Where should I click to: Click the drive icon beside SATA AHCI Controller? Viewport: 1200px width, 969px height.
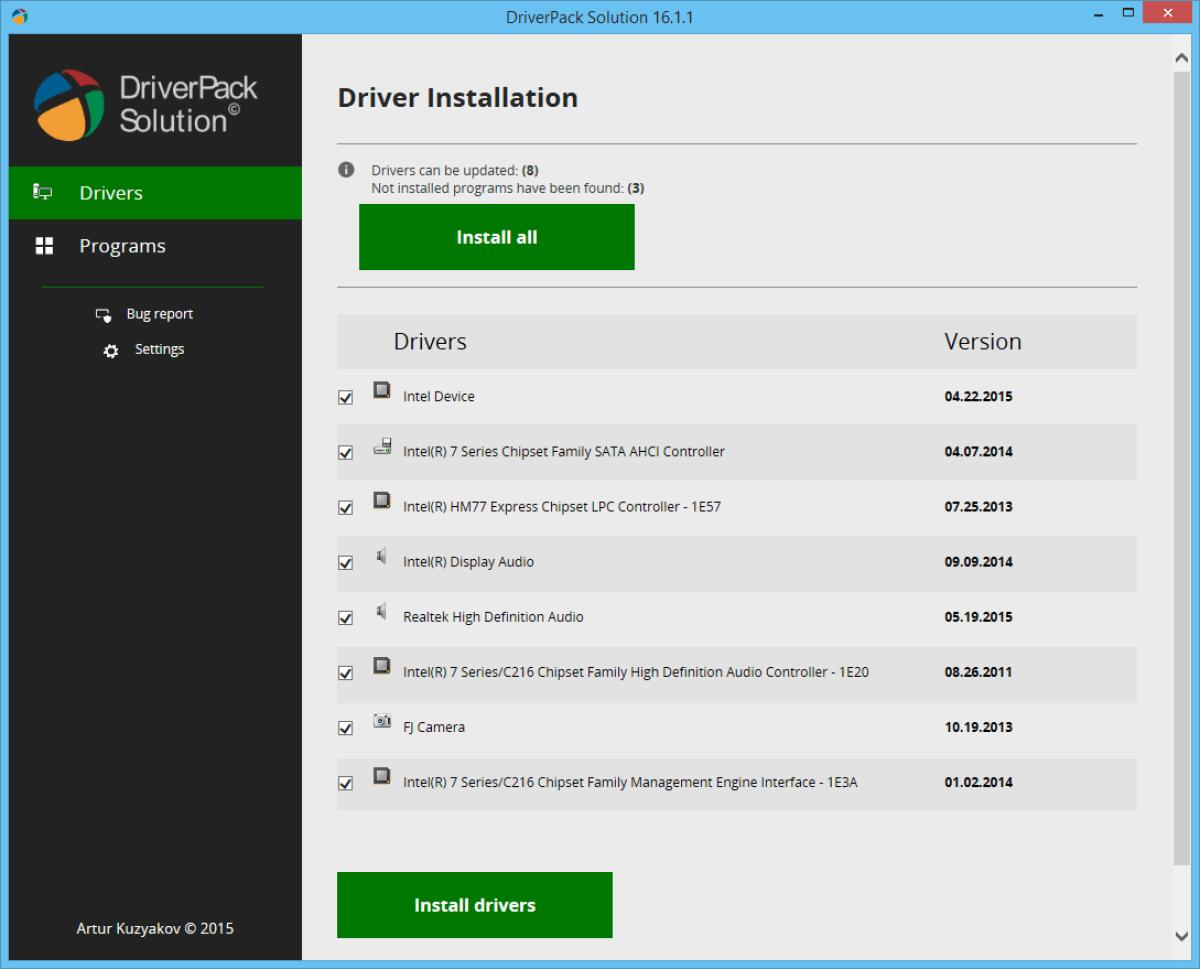coord(381,446)
